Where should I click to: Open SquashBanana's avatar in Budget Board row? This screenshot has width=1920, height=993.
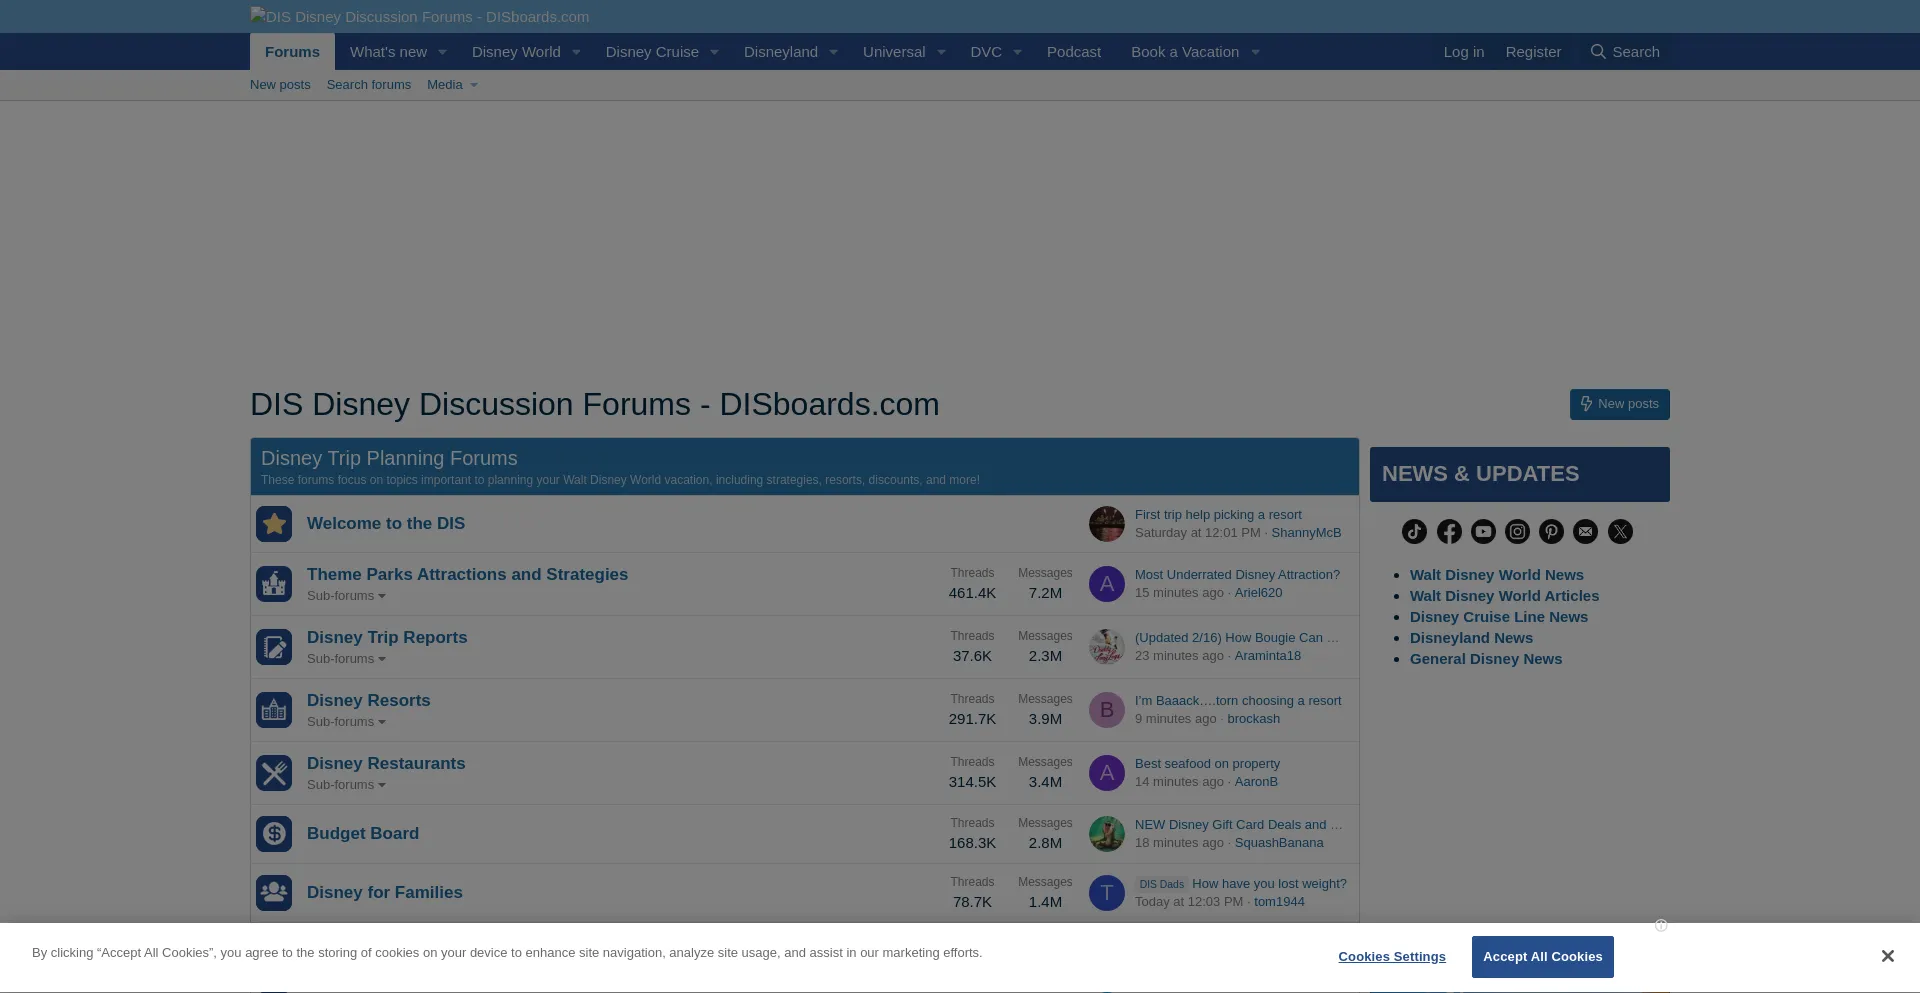click(1107, 834)
